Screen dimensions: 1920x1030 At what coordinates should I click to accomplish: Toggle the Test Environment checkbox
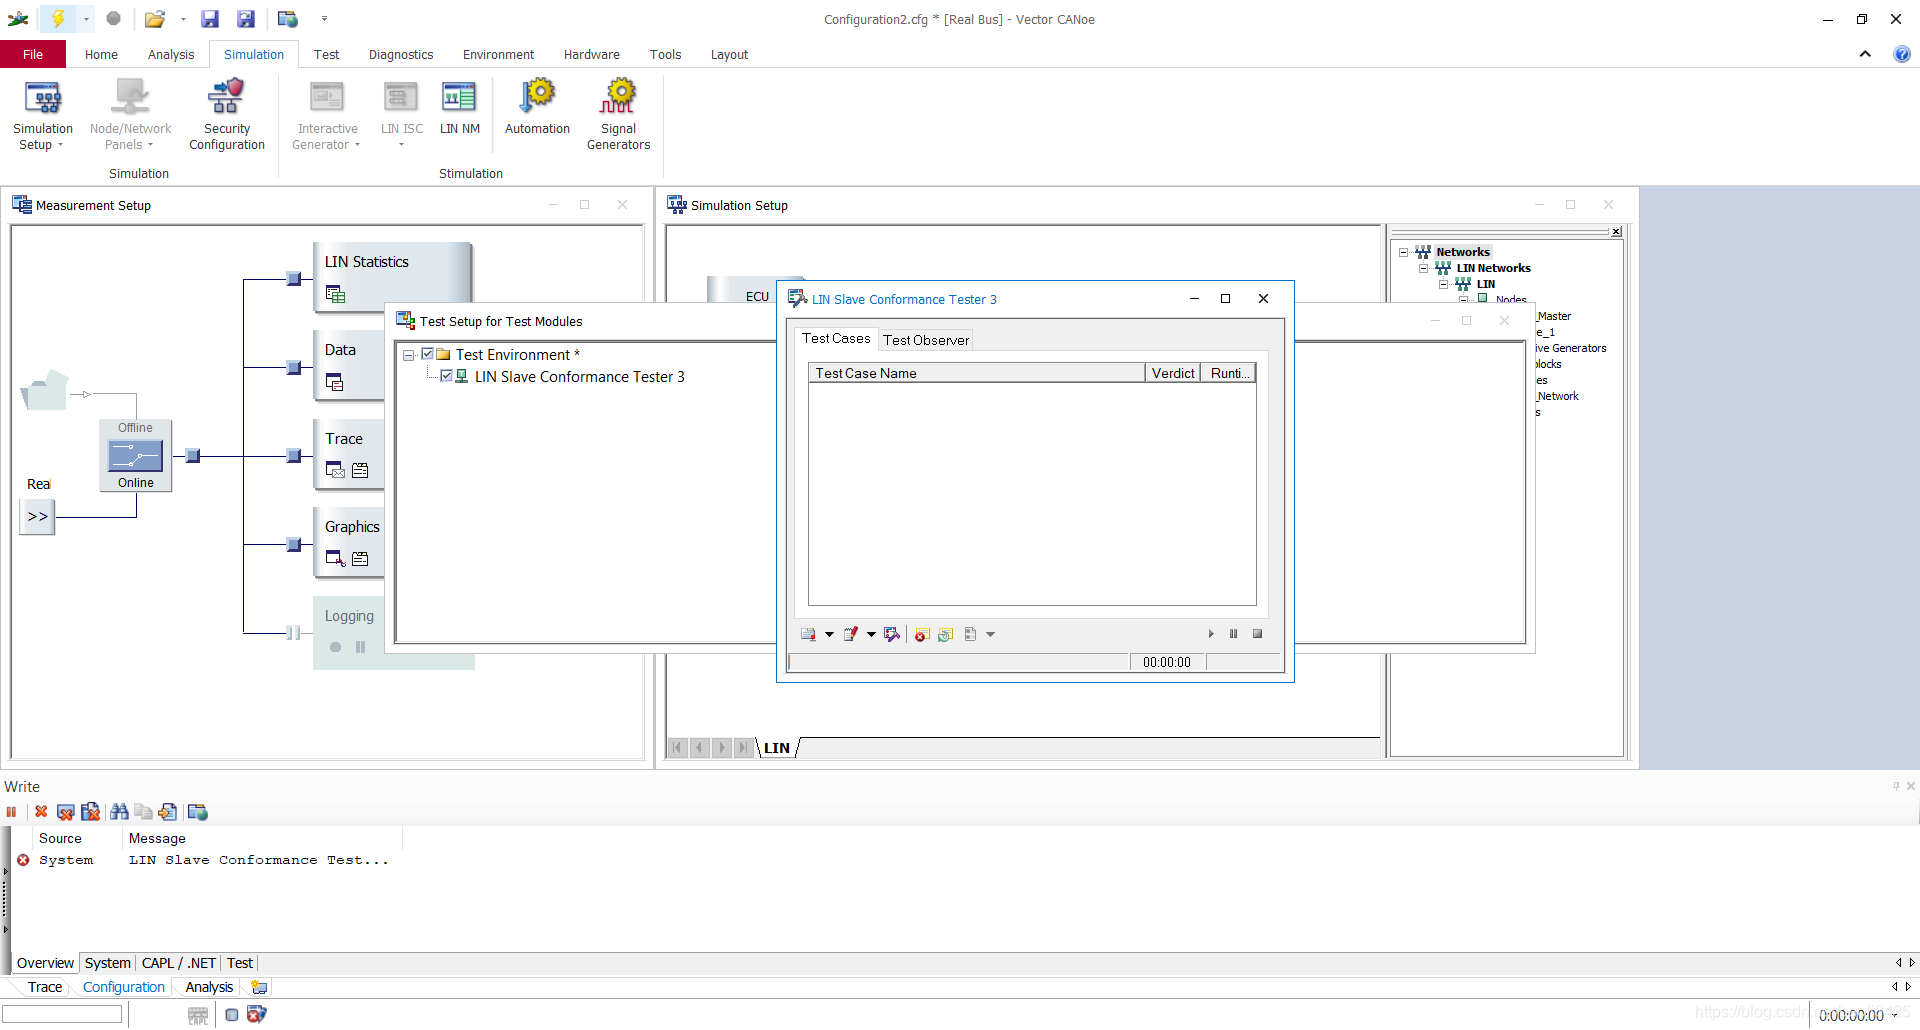(427, 354)
